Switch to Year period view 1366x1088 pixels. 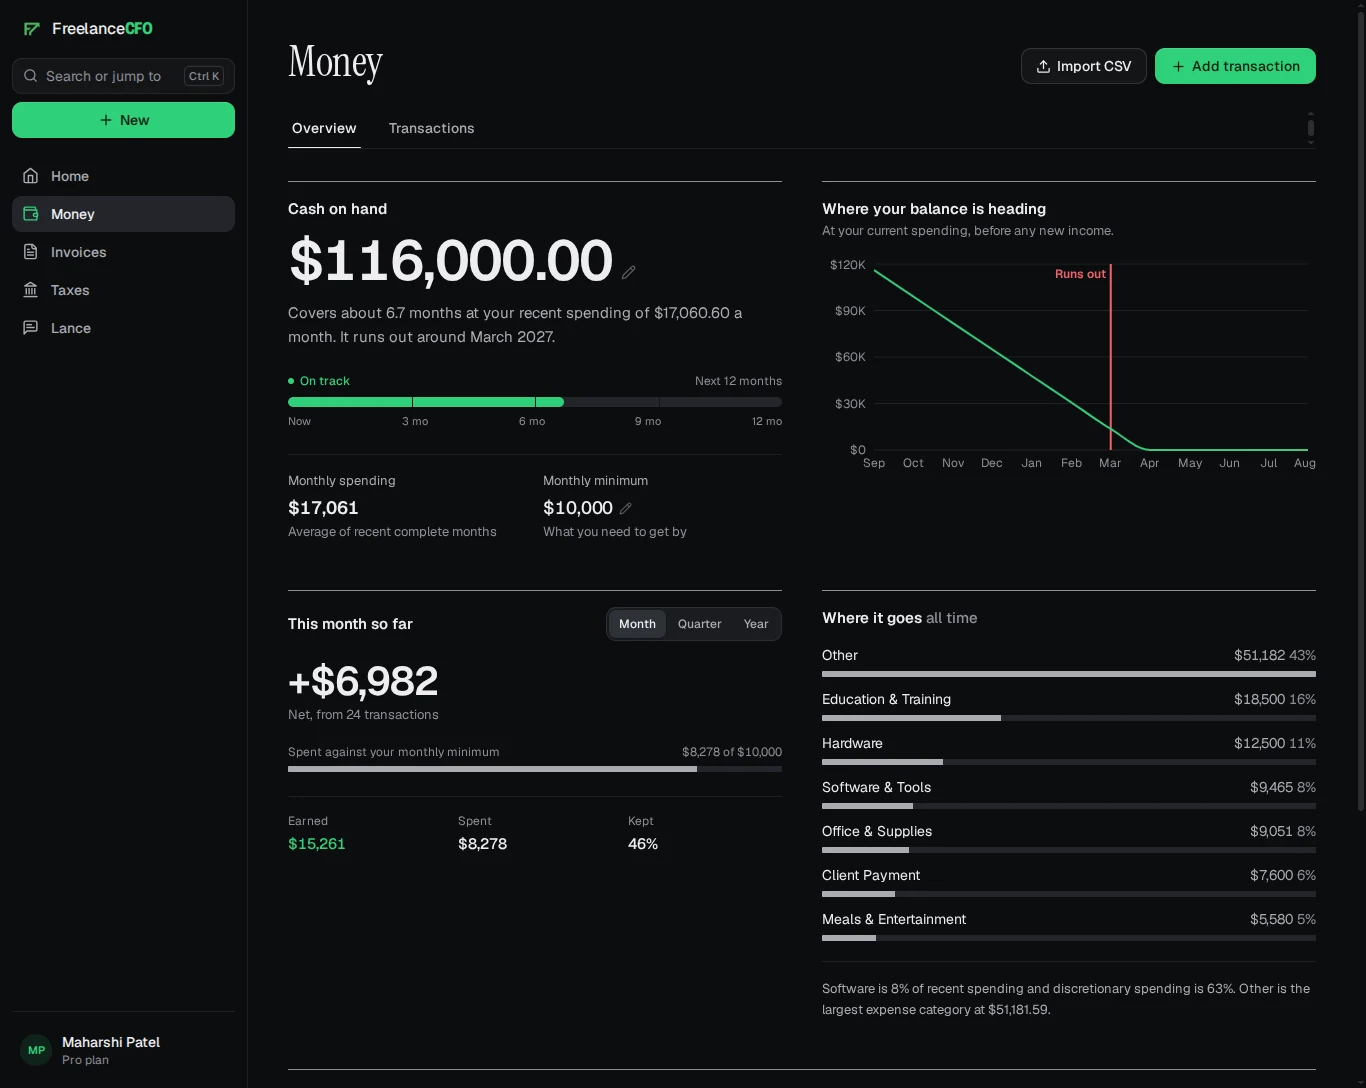[756, 624]
